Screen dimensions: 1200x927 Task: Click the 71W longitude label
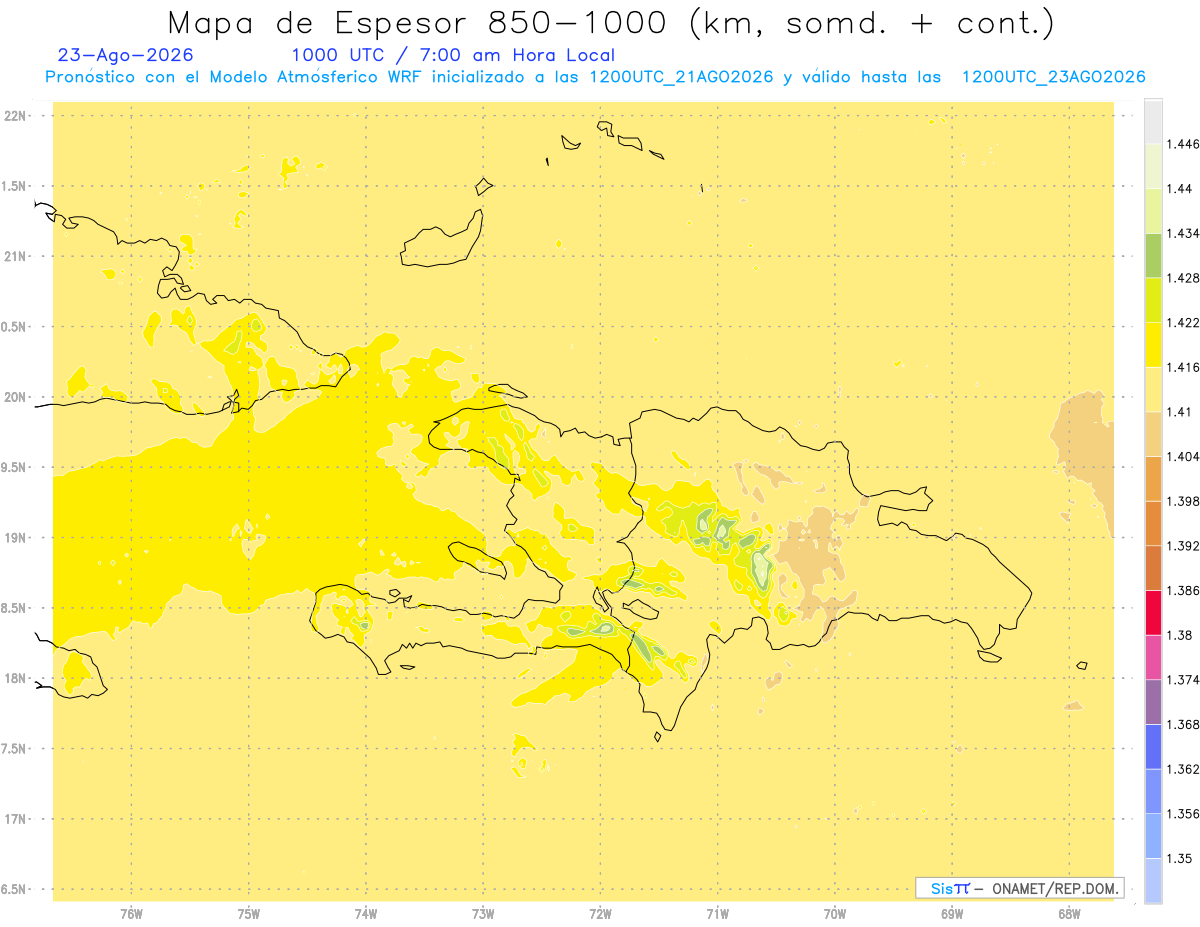coord(717,914)
